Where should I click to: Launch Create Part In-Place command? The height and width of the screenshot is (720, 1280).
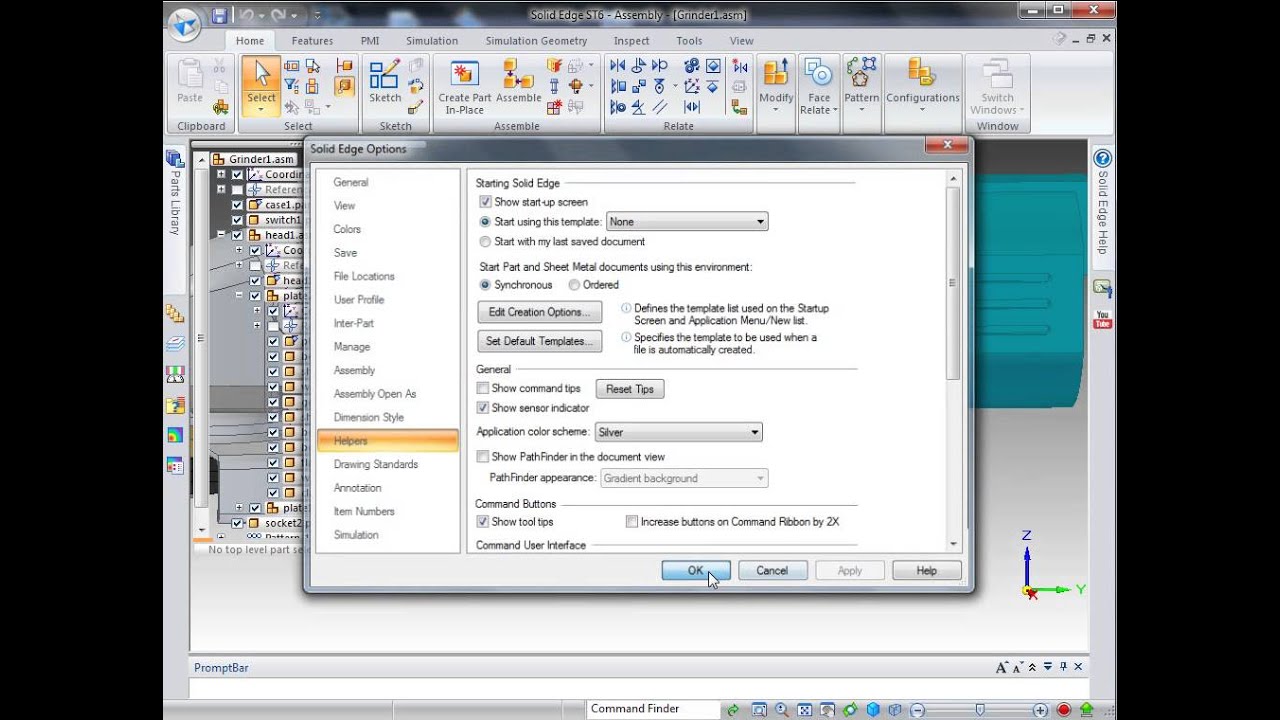[x=465, y=87]
